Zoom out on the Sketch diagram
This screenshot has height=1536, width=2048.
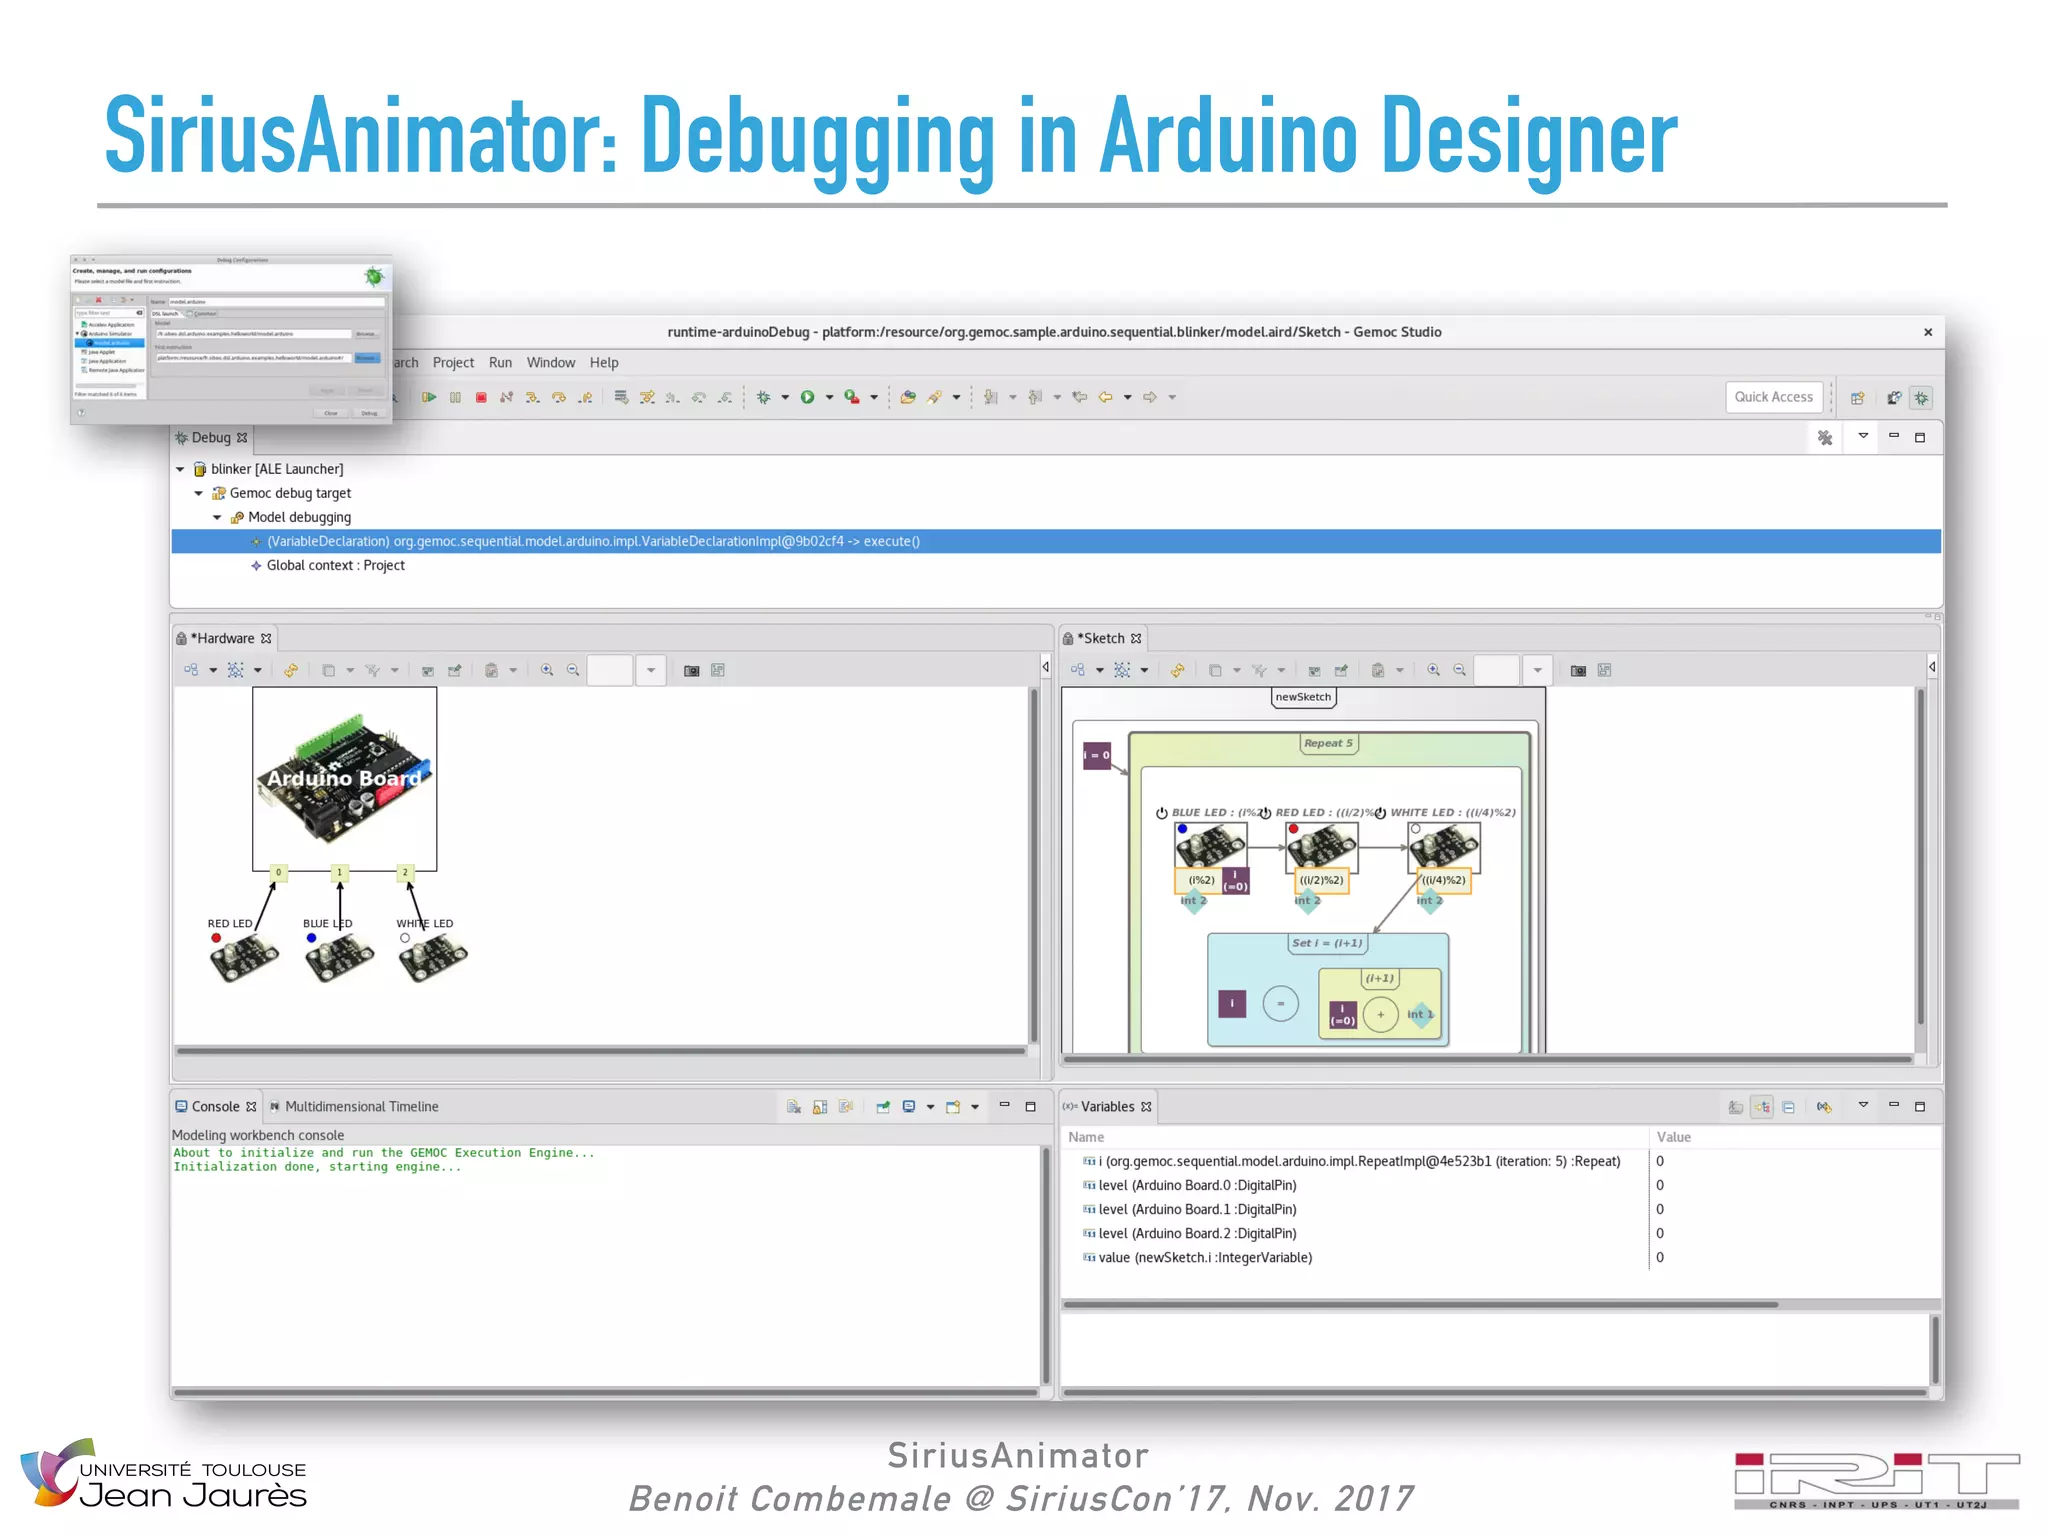1460,670
